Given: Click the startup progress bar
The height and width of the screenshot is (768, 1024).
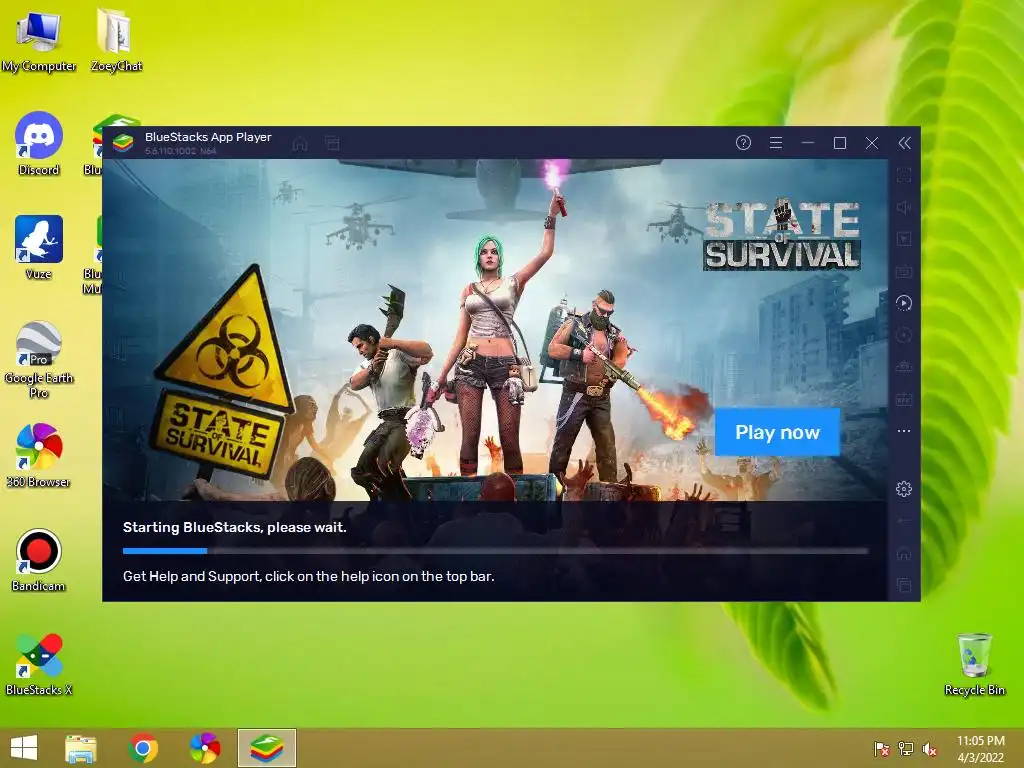Looking at the screenshot, I should pyautogui.click(x=496, y=551).
